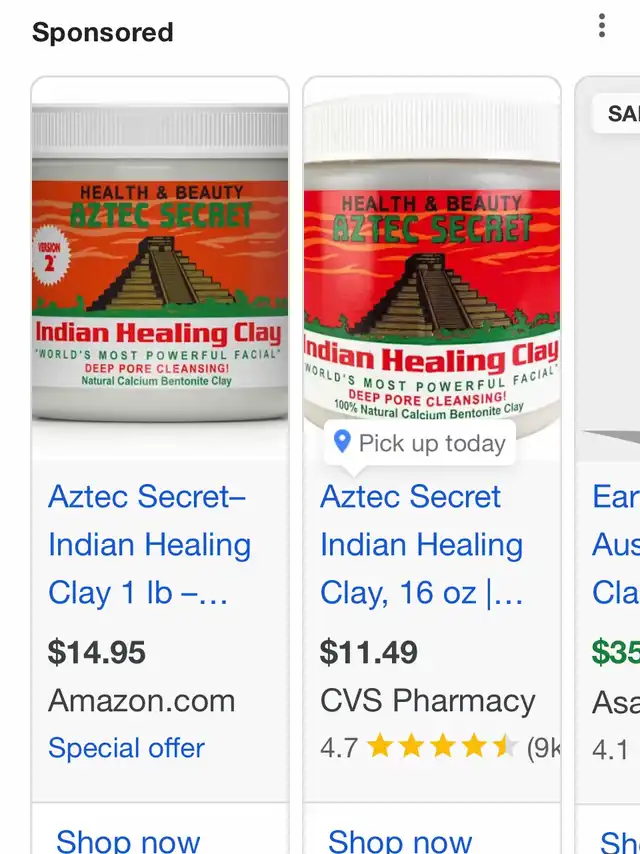
Task: Click the CVS Pharmacy seller name
Action: pos(428,700)
